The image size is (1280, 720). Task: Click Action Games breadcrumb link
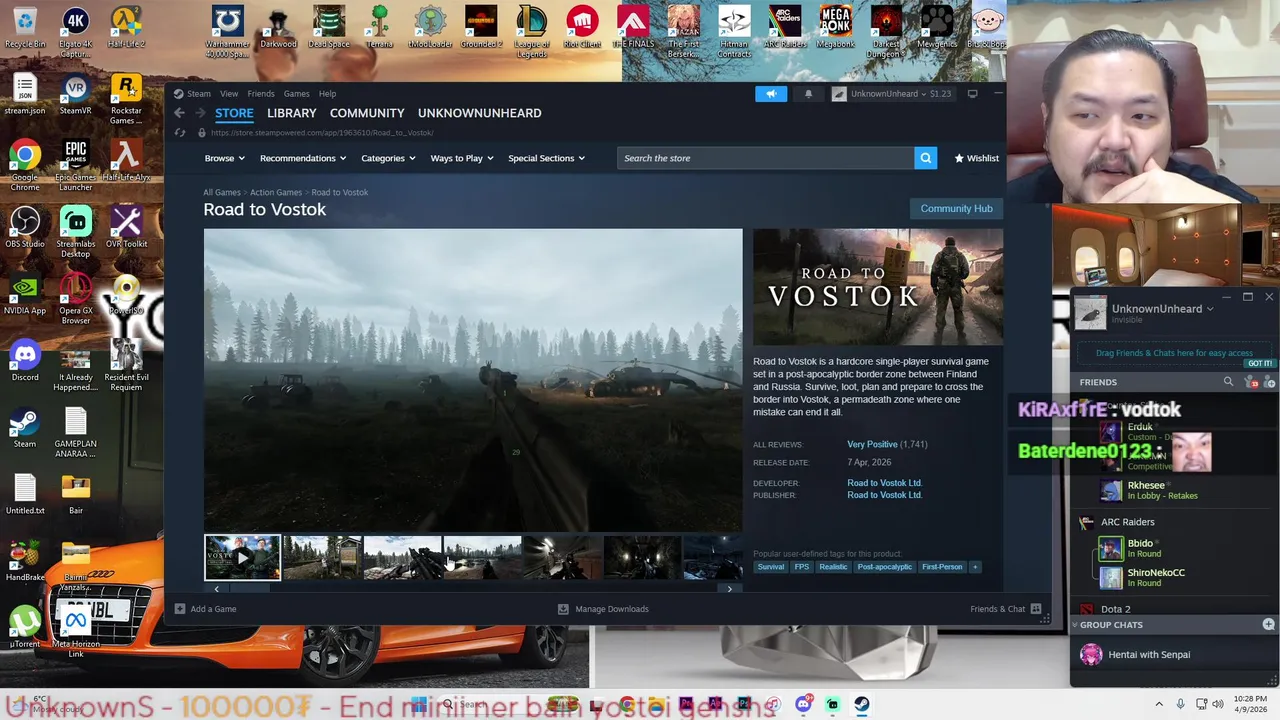click(x=276, y=192)
